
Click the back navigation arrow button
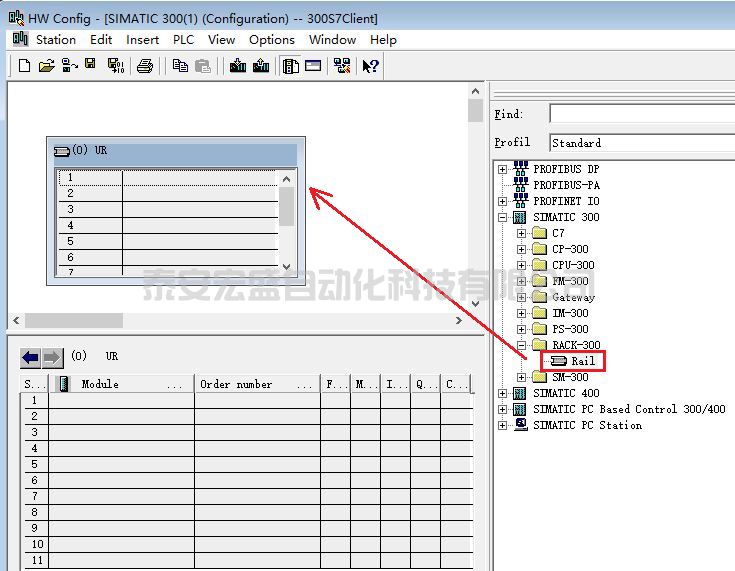point(30,357)
